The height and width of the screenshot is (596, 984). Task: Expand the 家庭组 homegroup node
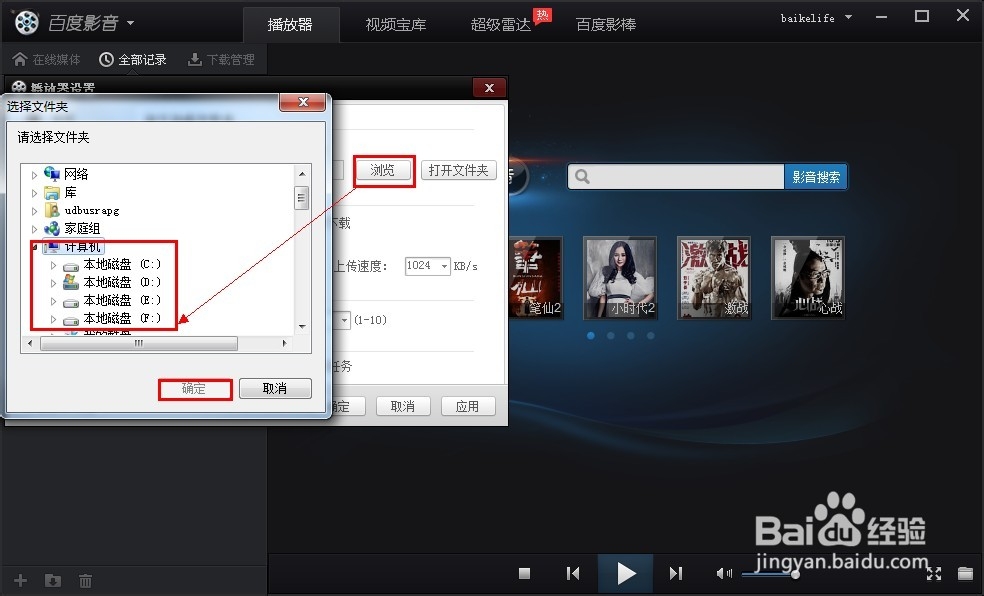[x=35, y=229]
